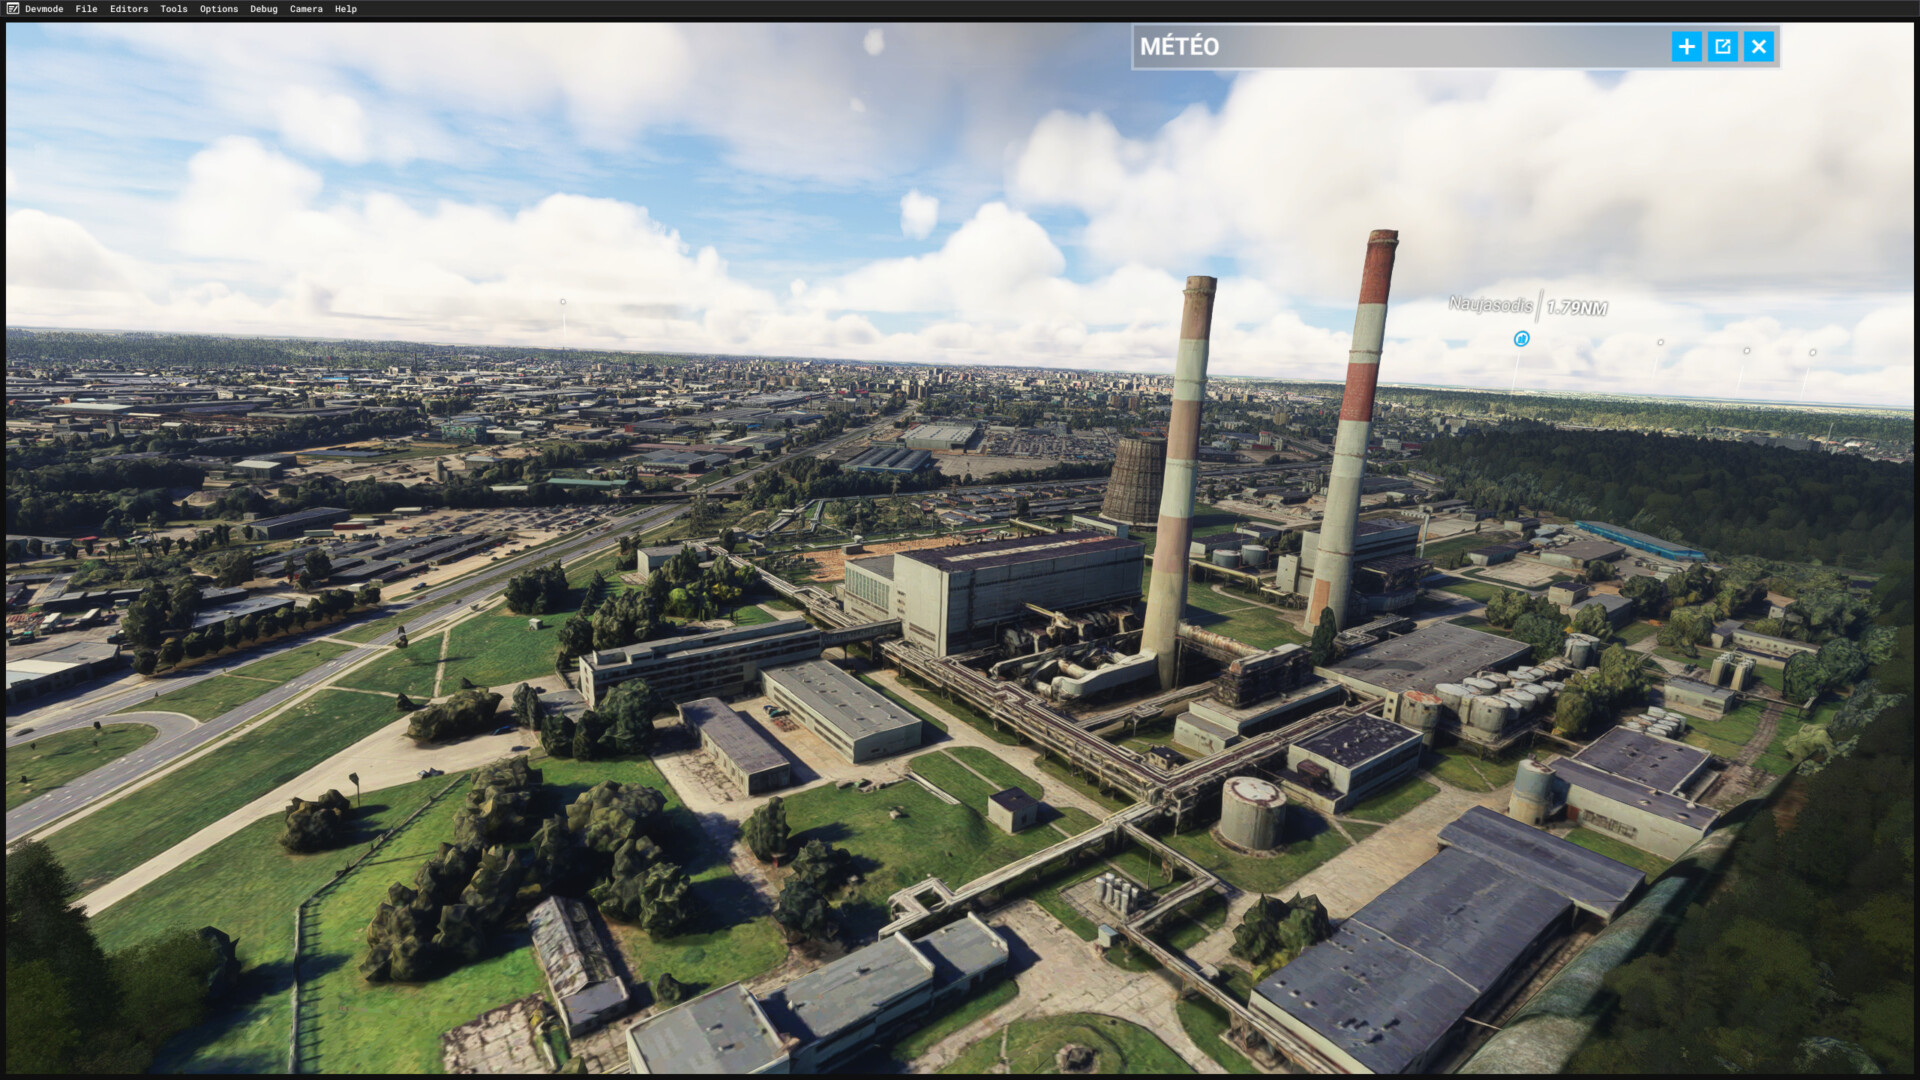The width and height of the screenshot is (1920, 1080).
Task: Open the Debug menu
Action: pyautogui.click(x=264, y=9)
